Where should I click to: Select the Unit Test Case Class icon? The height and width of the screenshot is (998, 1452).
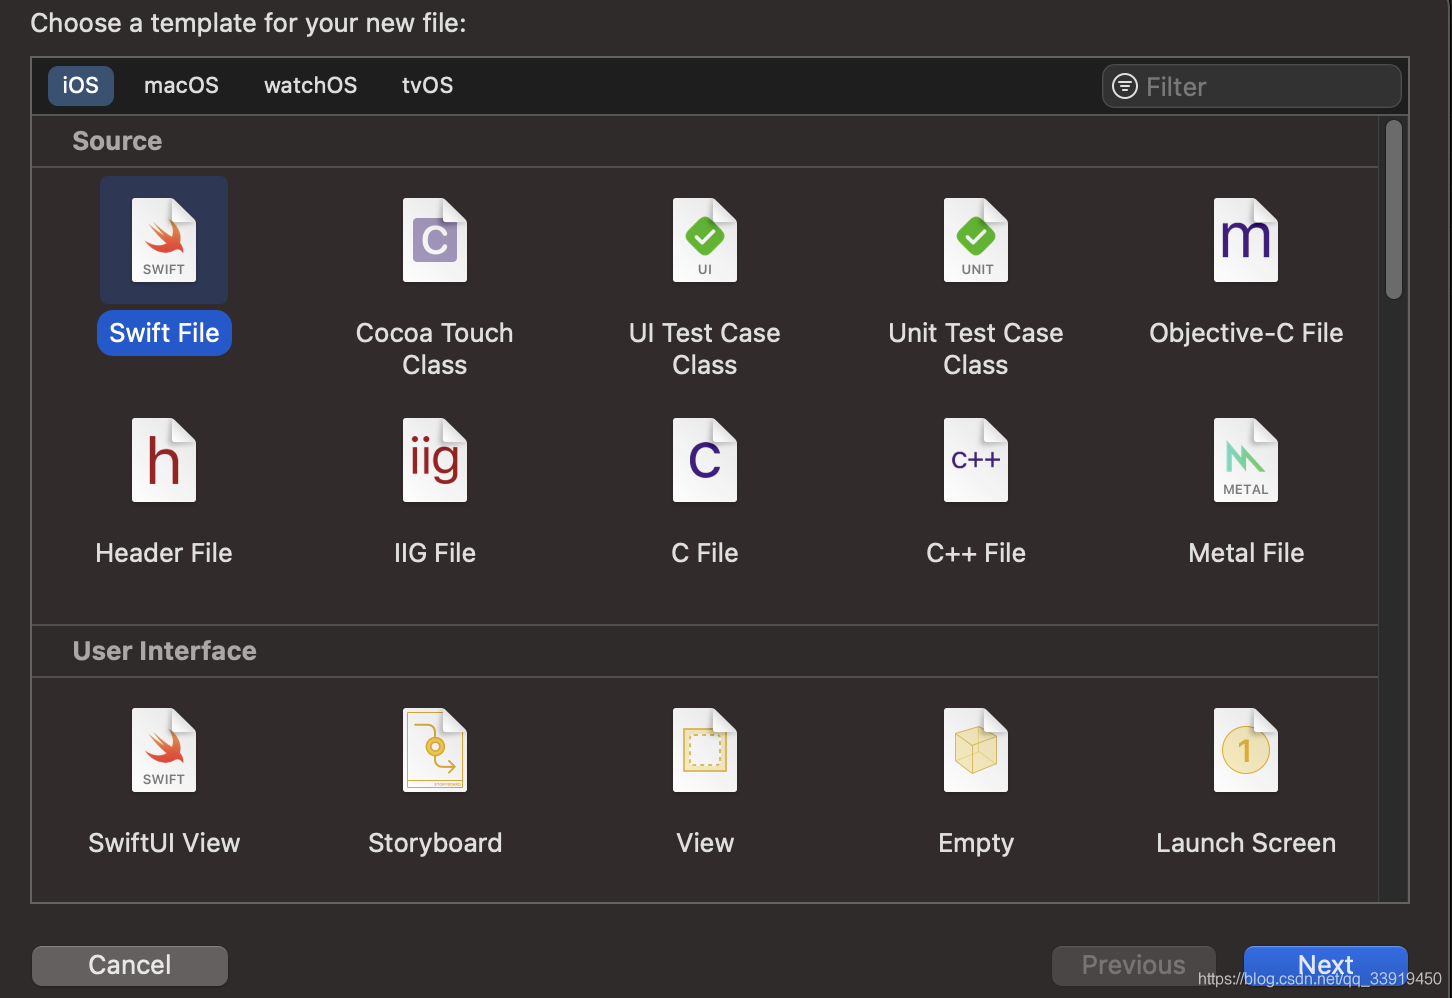pyautogui.click(x=976, y=240)
